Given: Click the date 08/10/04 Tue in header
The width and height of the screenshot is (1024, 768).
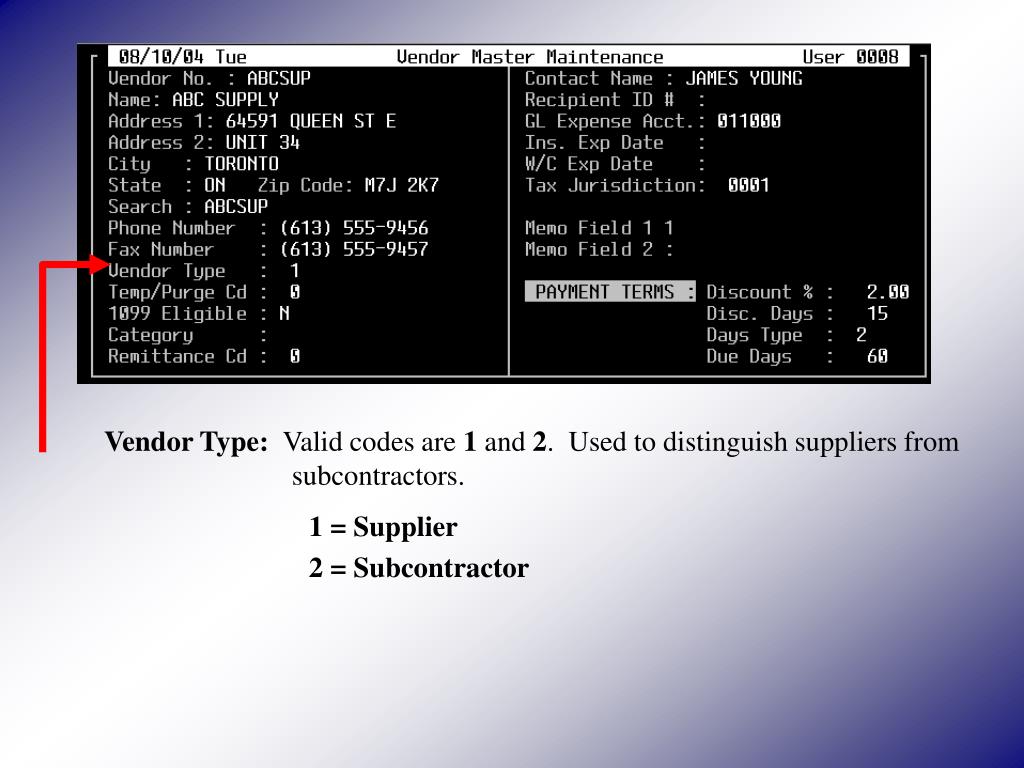Looking at the screenshot, I should click(x=182, y=57).
